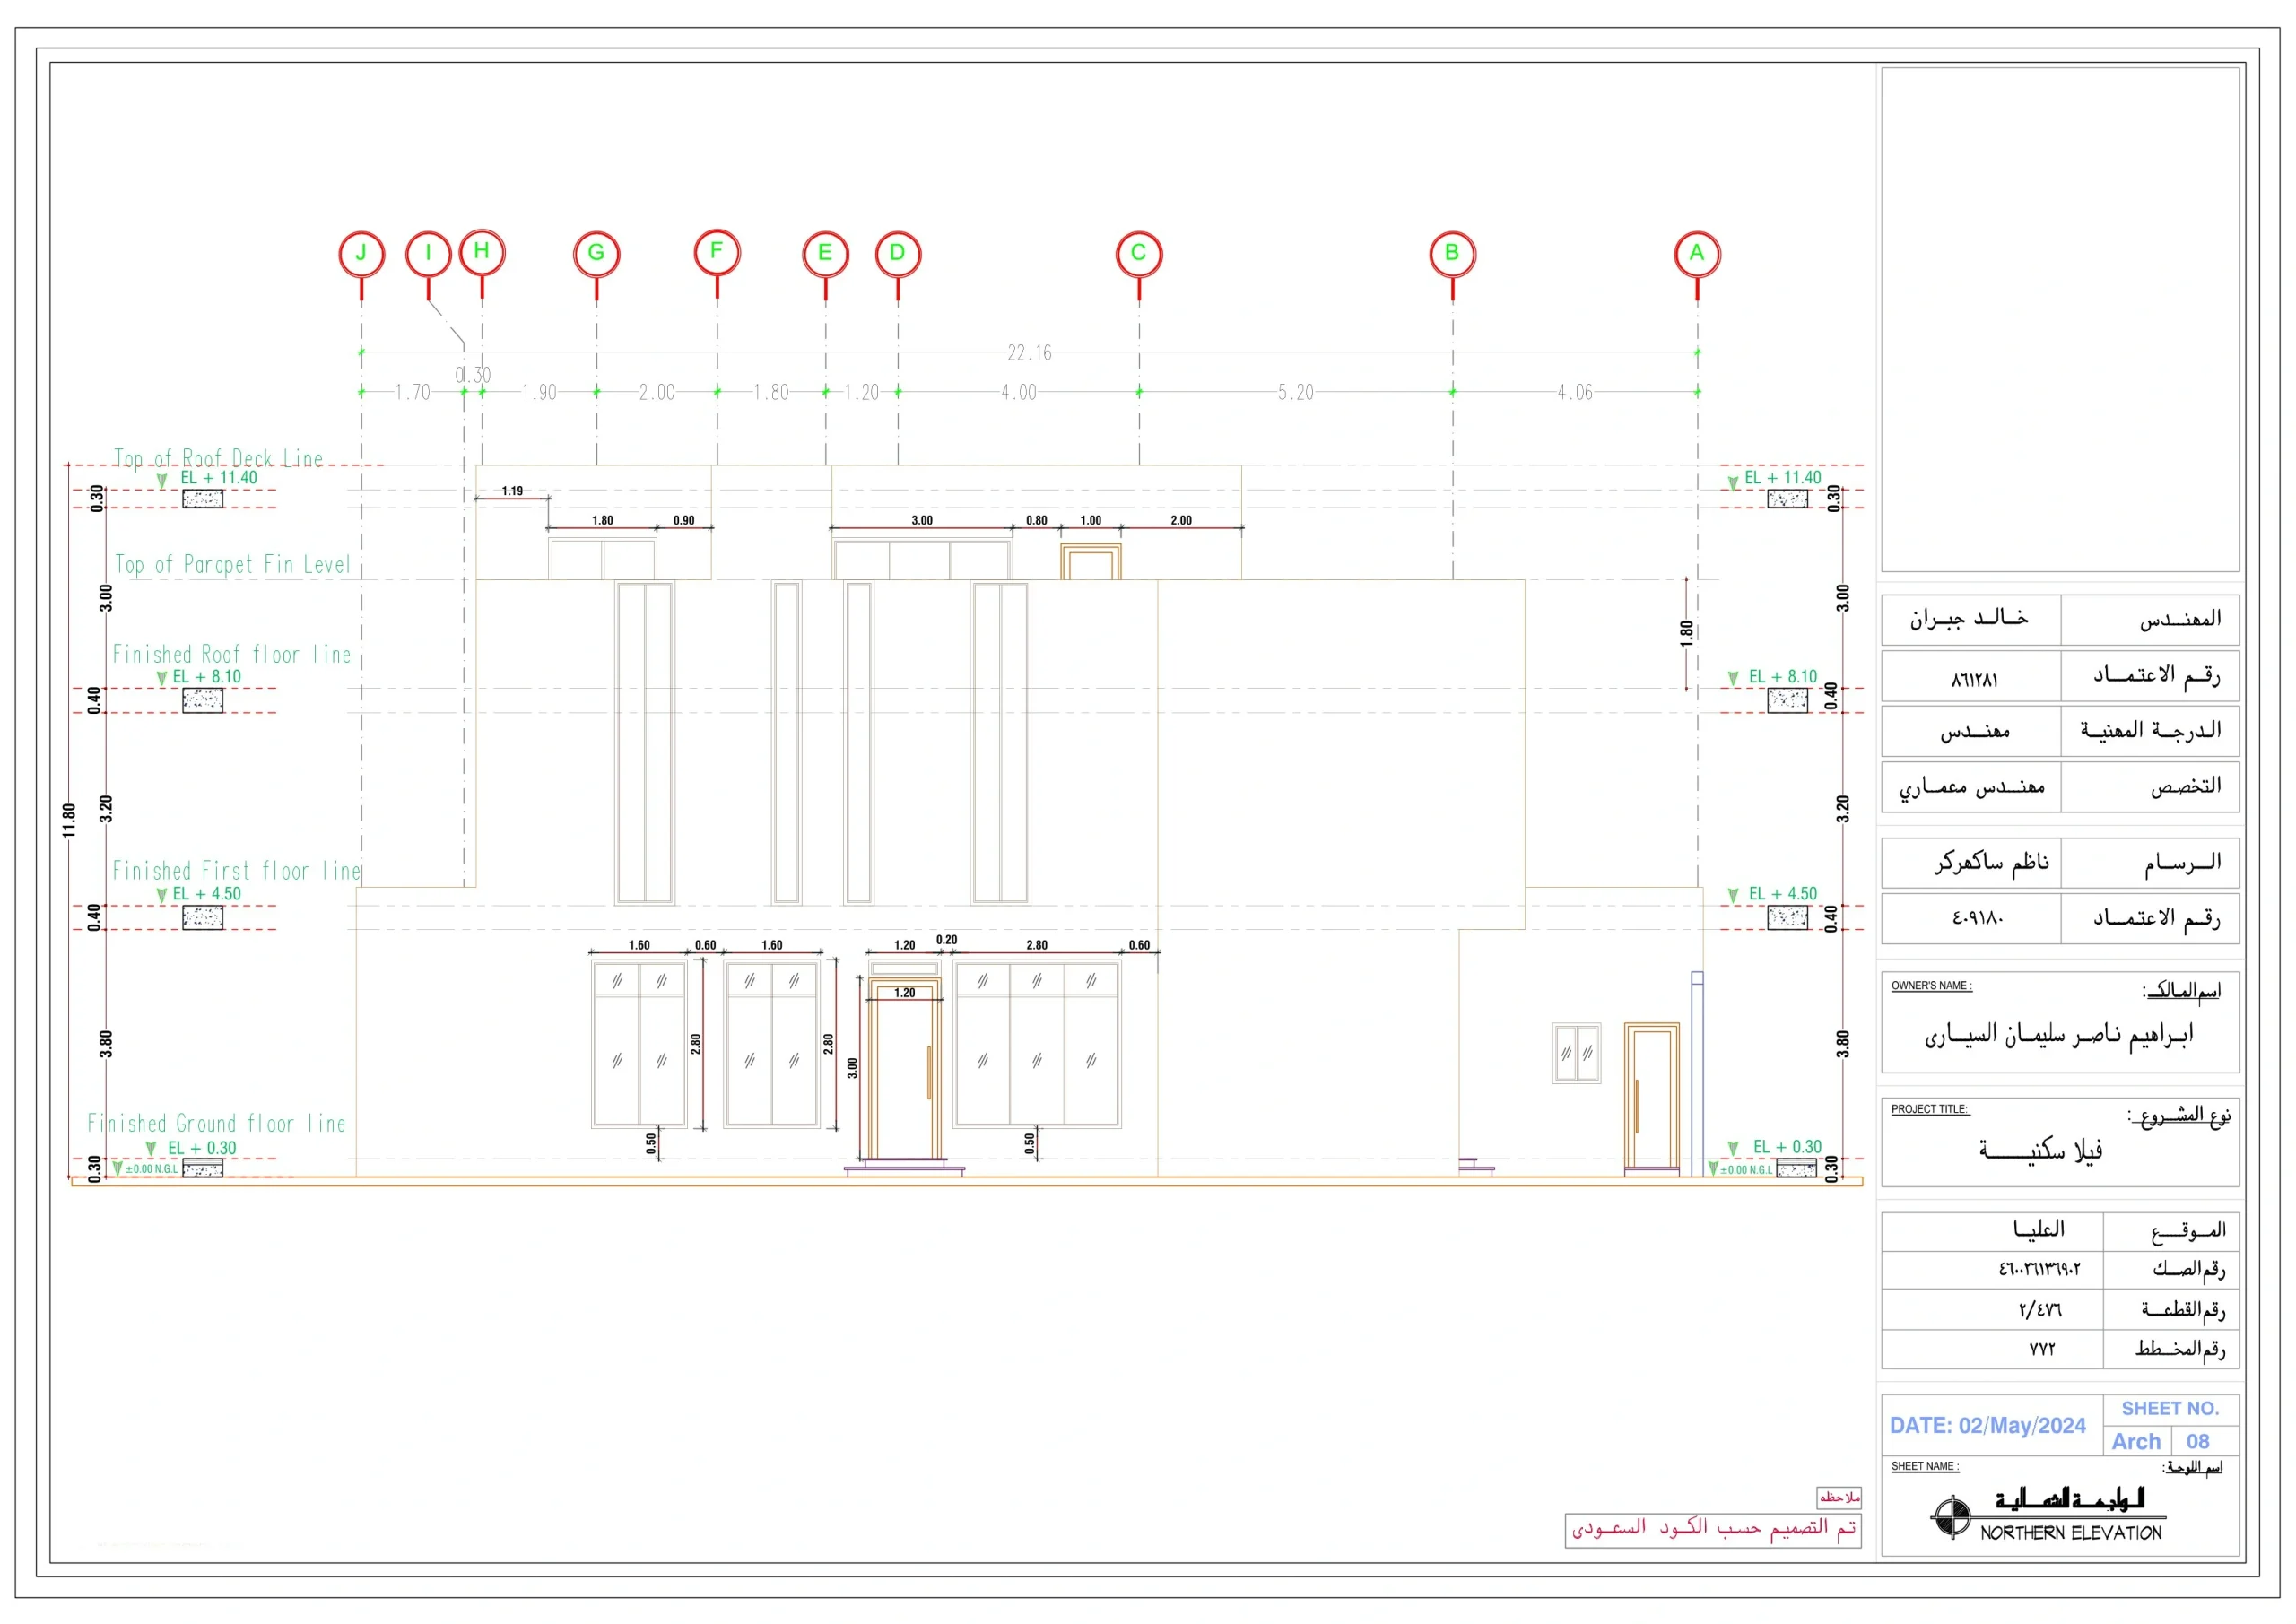This screenshot has height=1624, width=2296.
Task: Click grid axis bubble C
Action: coord(1138,253)
